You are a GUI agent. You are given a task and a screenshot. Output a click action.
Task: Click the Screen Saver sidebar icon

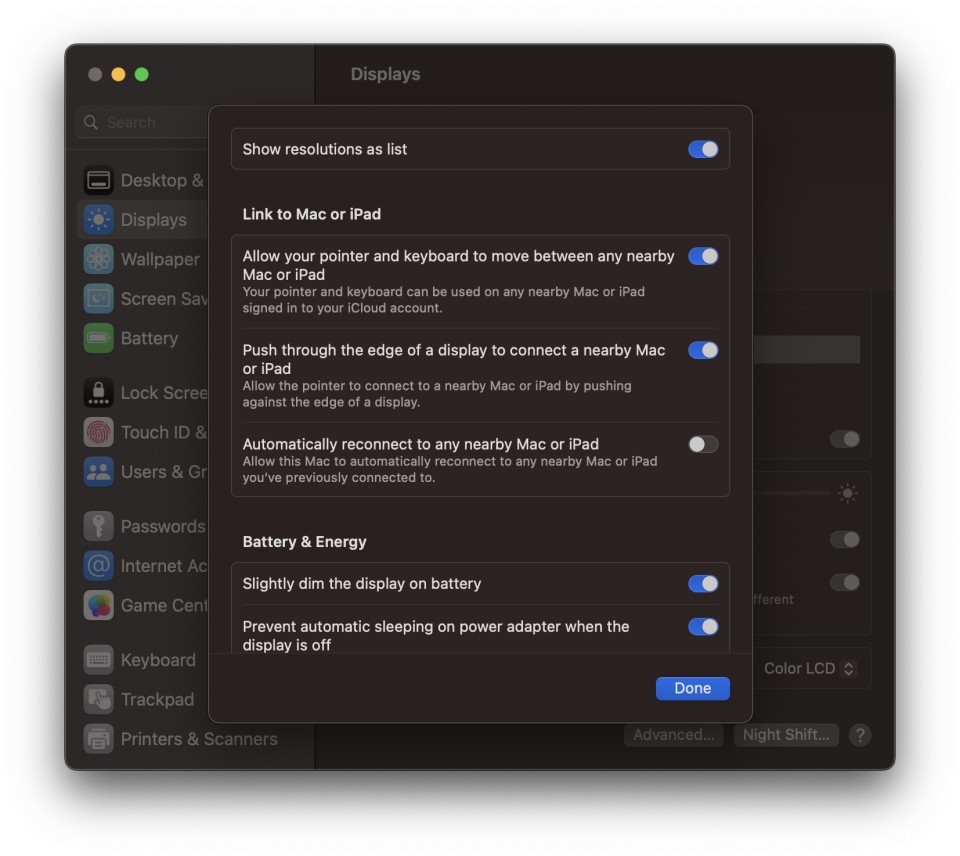tap(98, 299)
